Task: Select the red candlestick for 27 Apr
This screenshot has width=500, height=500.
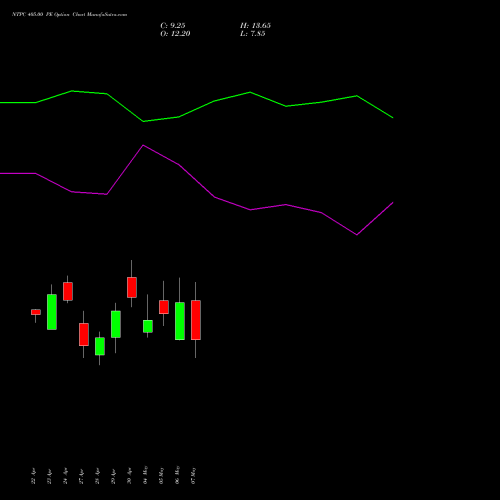Action: click(84, 334)
